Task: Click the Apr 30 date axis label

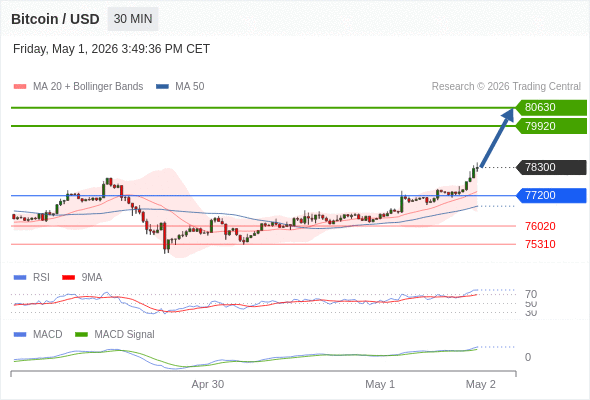Action: coord(208,384)
